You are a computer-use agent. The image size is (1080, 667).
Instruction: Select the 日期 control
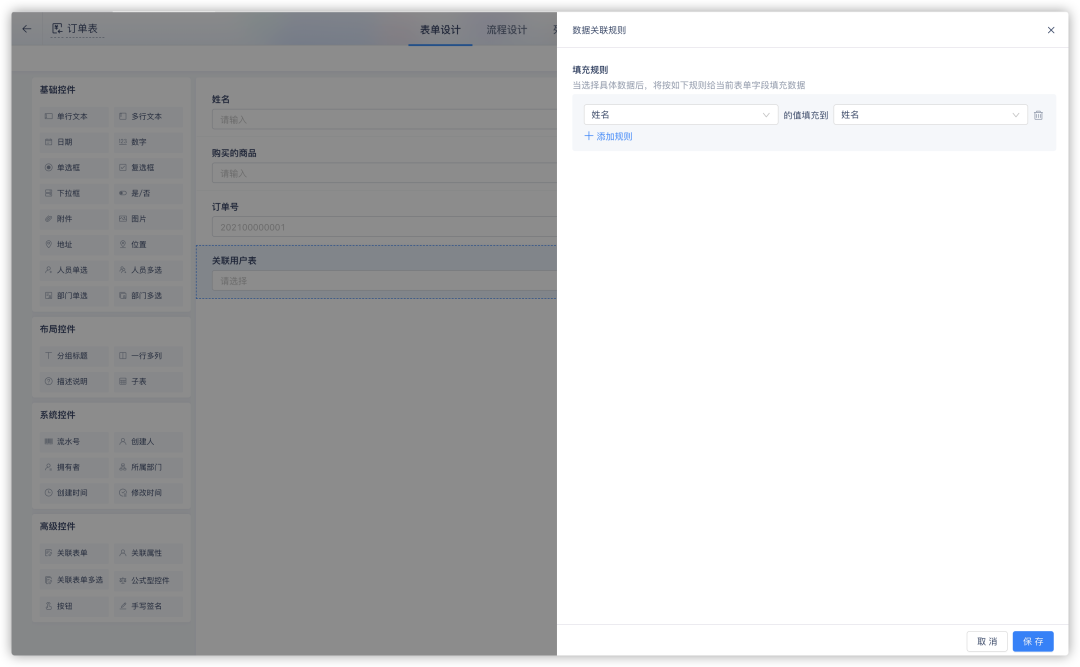[74, 142]
